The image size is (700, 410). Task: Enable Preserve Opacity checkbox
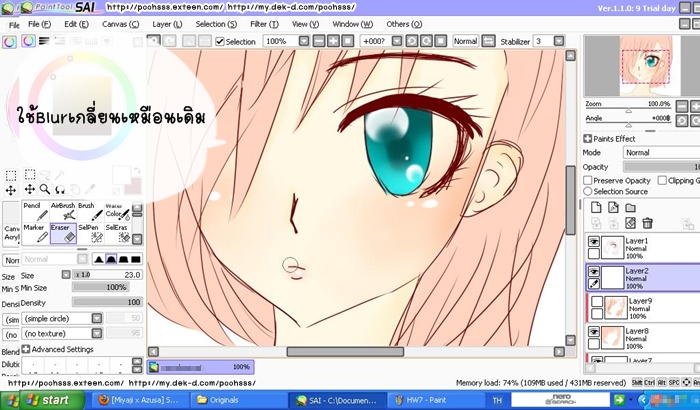588,180
